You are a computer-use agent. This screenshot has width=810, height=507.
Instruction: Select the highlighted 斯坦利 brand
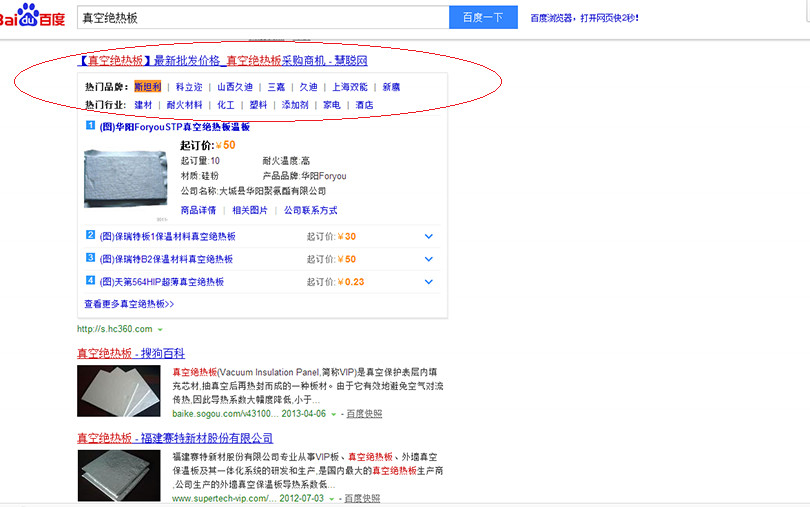pos(148,87)
